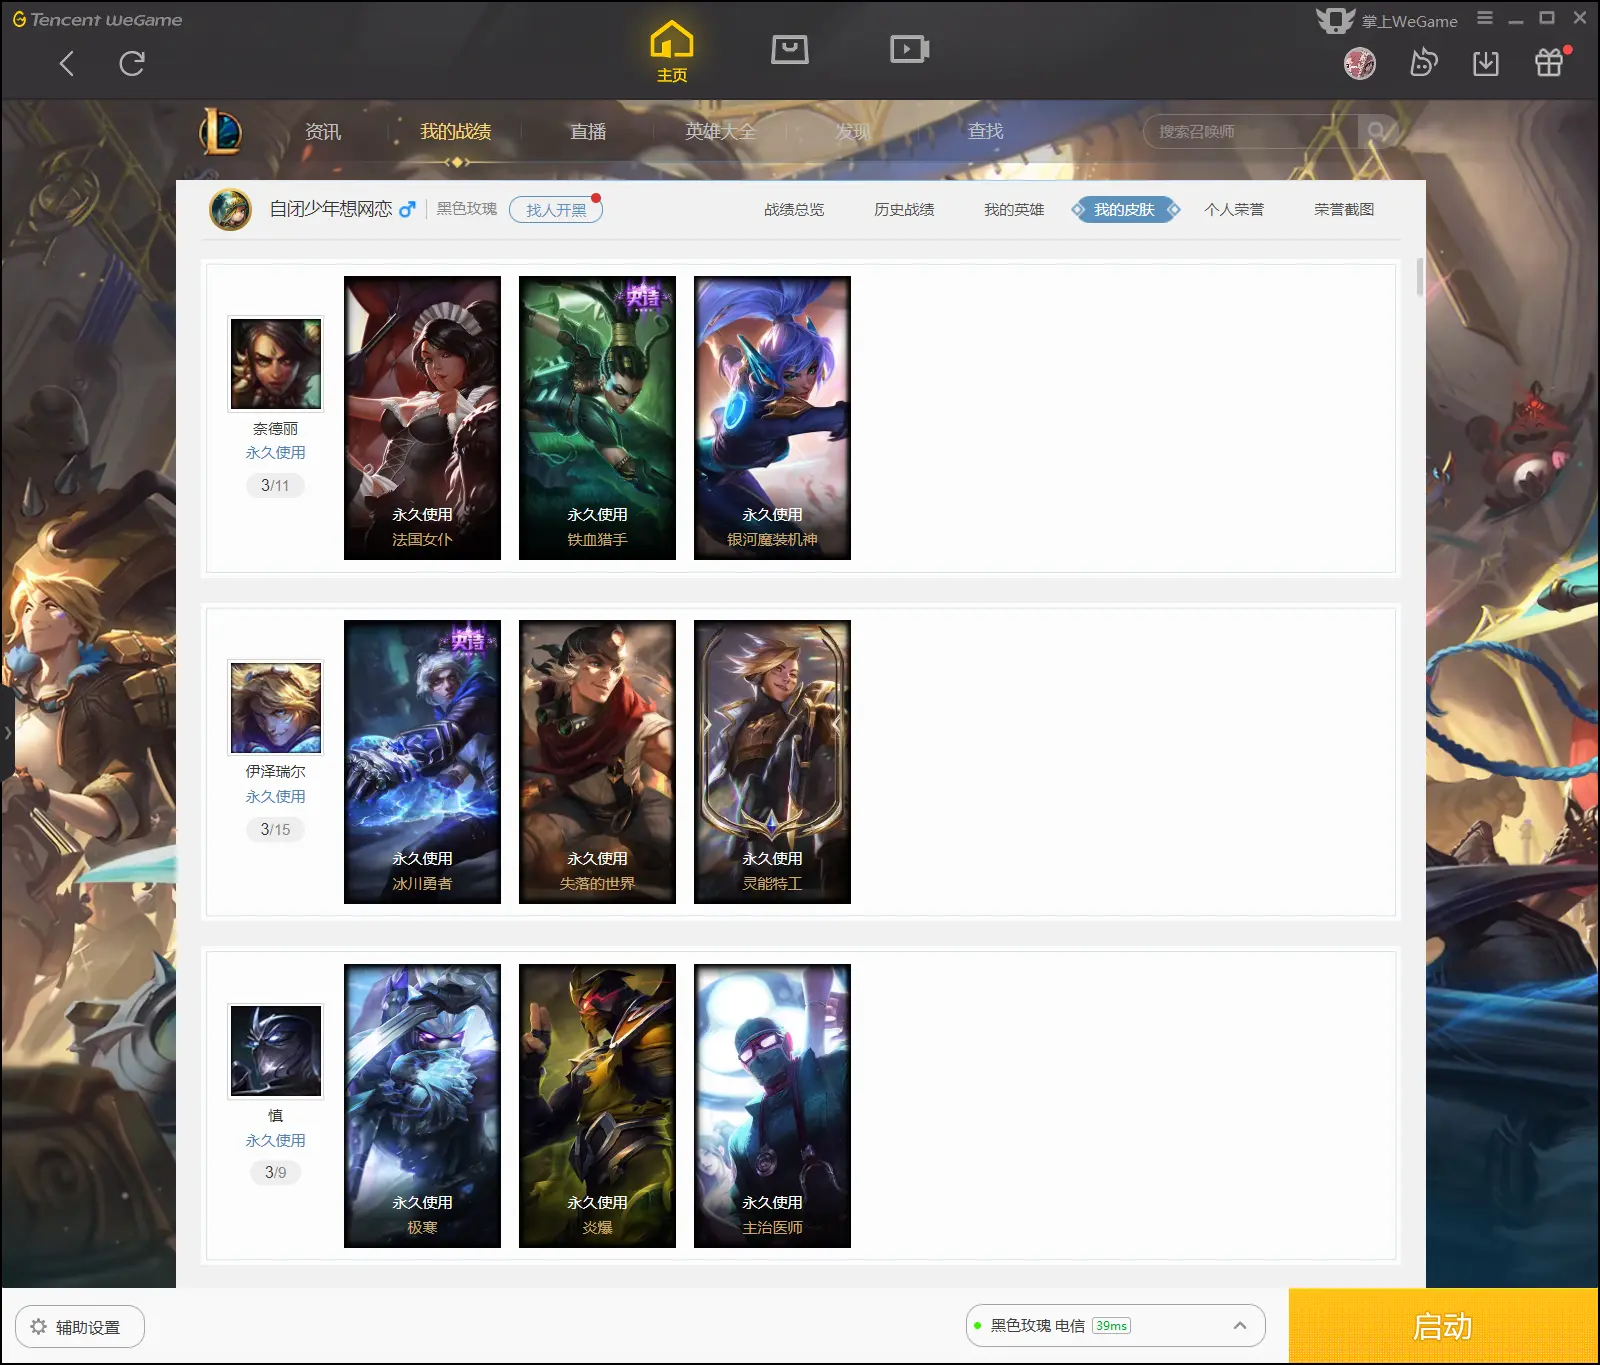Image resolution: width=1600 pixels, height=1365 pixels.
Task: Click the 伊泽瑞尔 champion portrait
Action: 276,707
